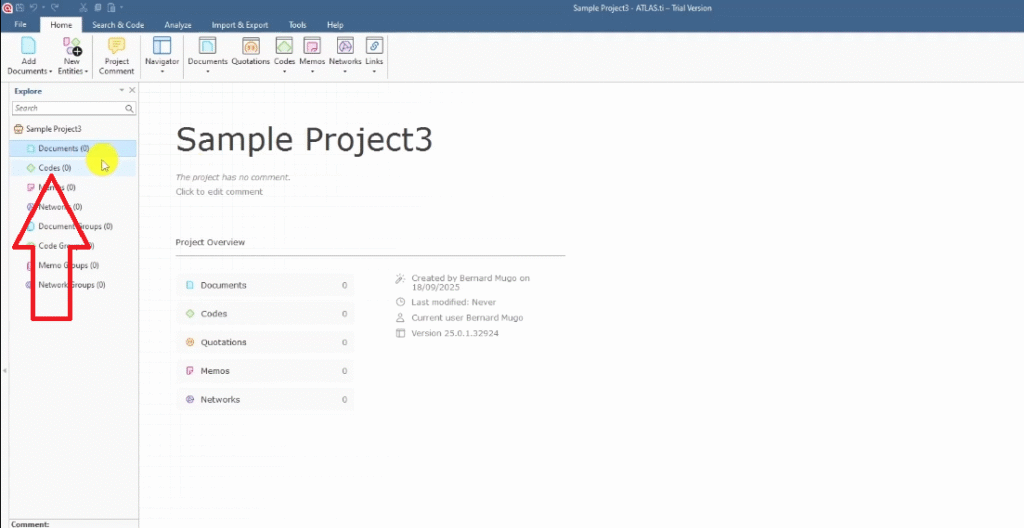
Task: Select Codes (0) in the Explore tree
Action: pos(54,168)
